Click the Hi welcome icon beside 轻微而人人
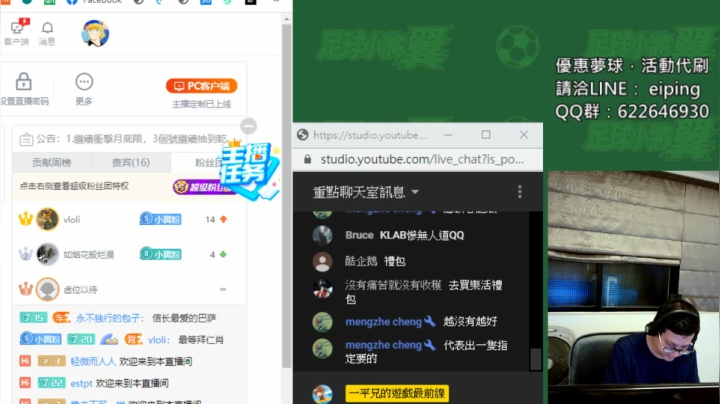Screen dimensions: 720x404 pyautogui.click(x=25, y=361)
